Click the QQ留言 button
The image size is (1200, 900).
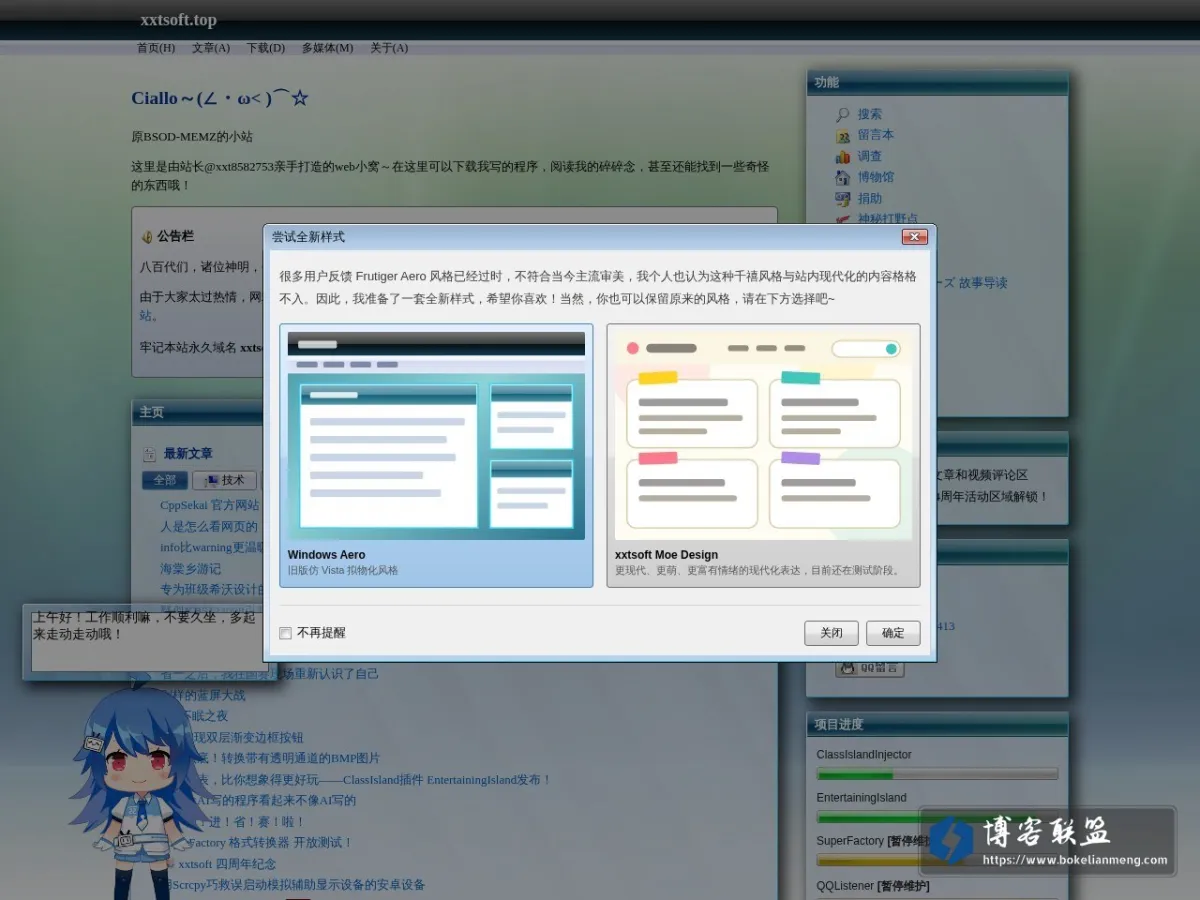pos(870,667)
